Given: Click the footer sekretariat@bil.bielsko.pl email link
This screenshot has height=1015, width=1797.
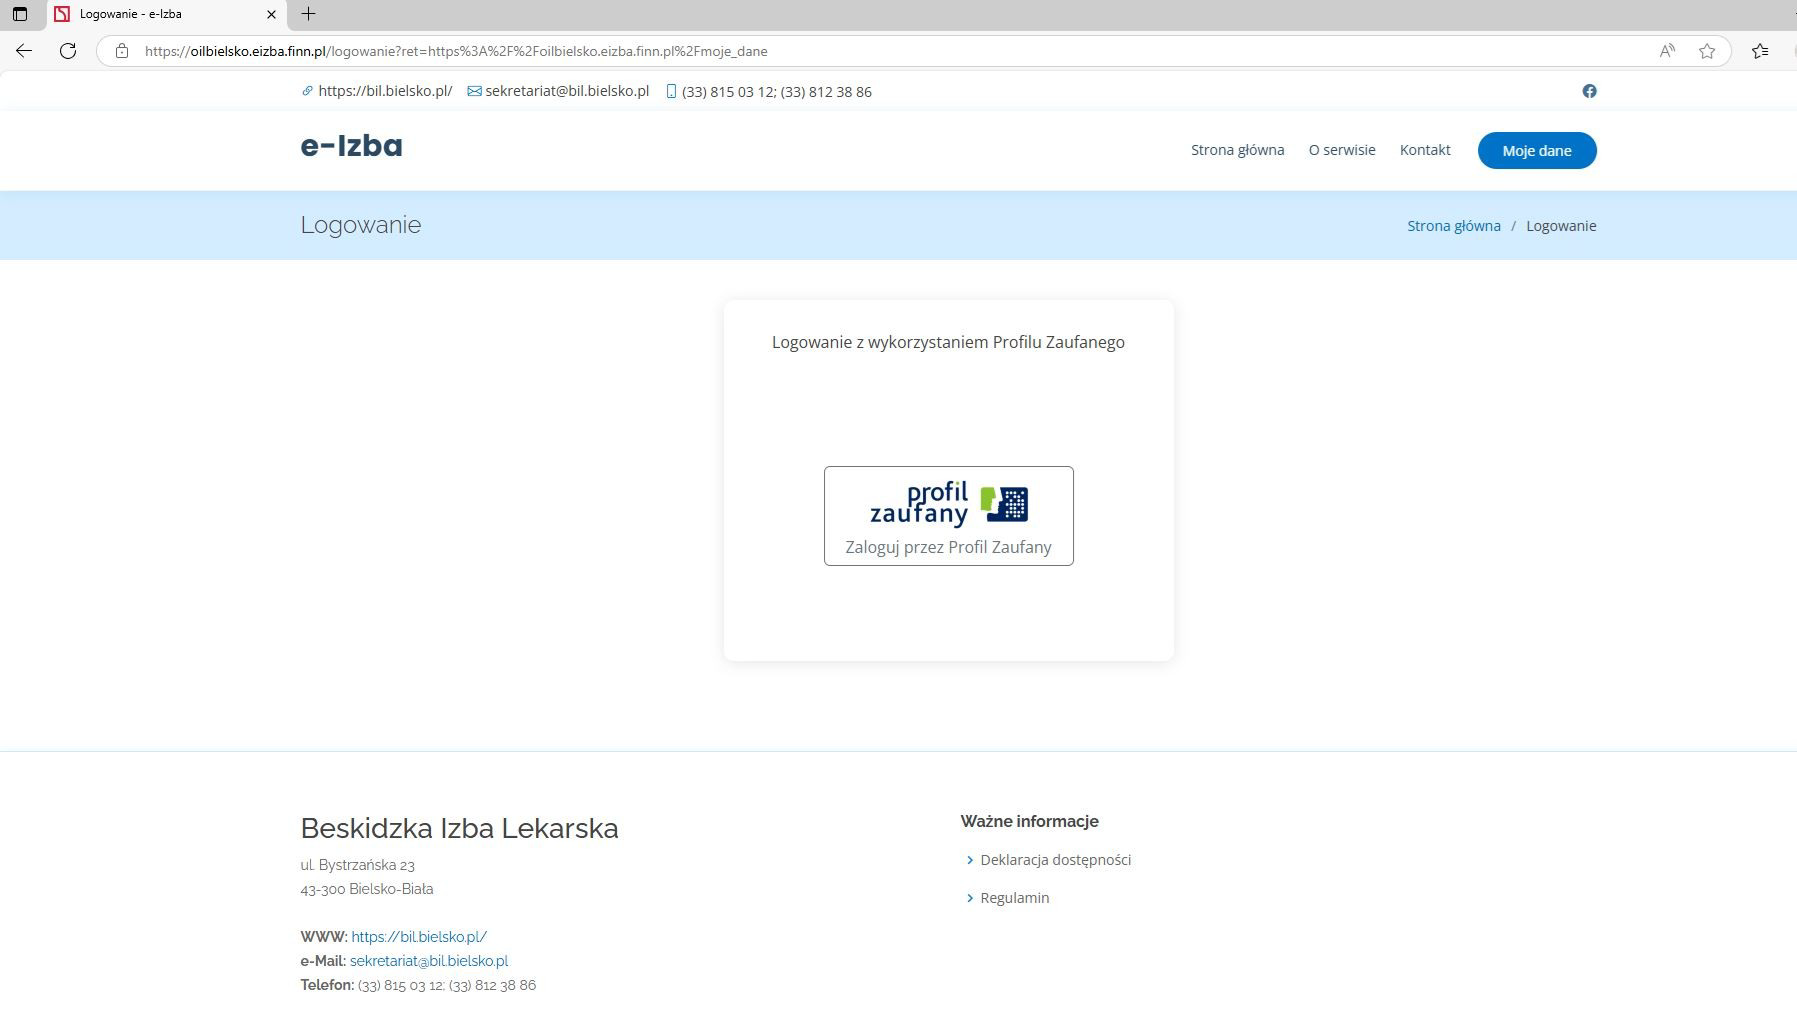Looking at the screenshot, I should click(429, 961).
